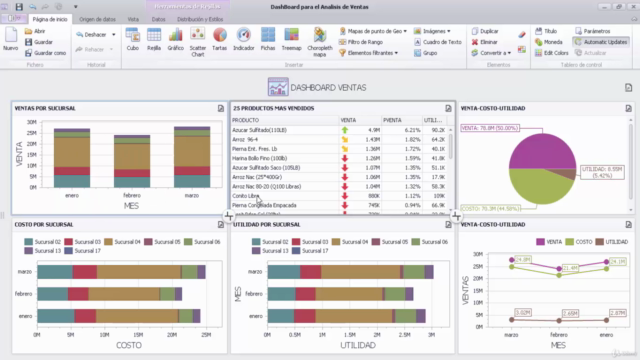Click Deshacer undo button
The image size is (640, 360).
click(91, 35)
